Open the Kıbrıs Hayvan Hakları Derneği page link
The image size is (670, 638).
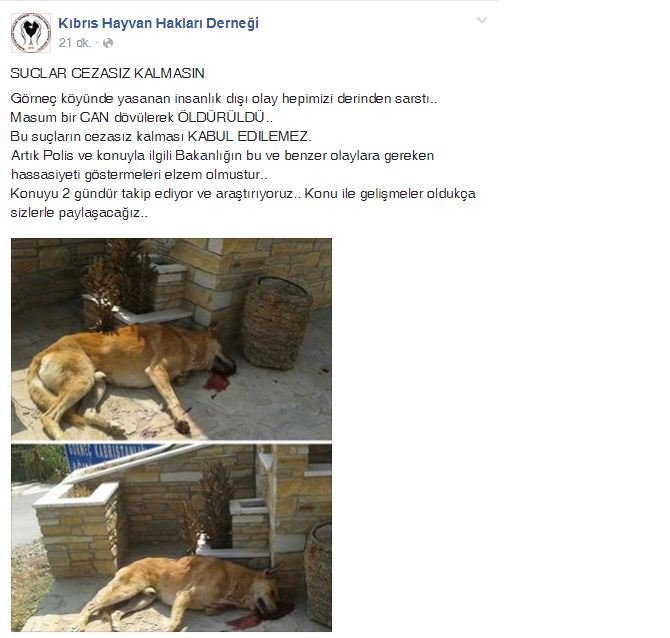tap(159, 23)
